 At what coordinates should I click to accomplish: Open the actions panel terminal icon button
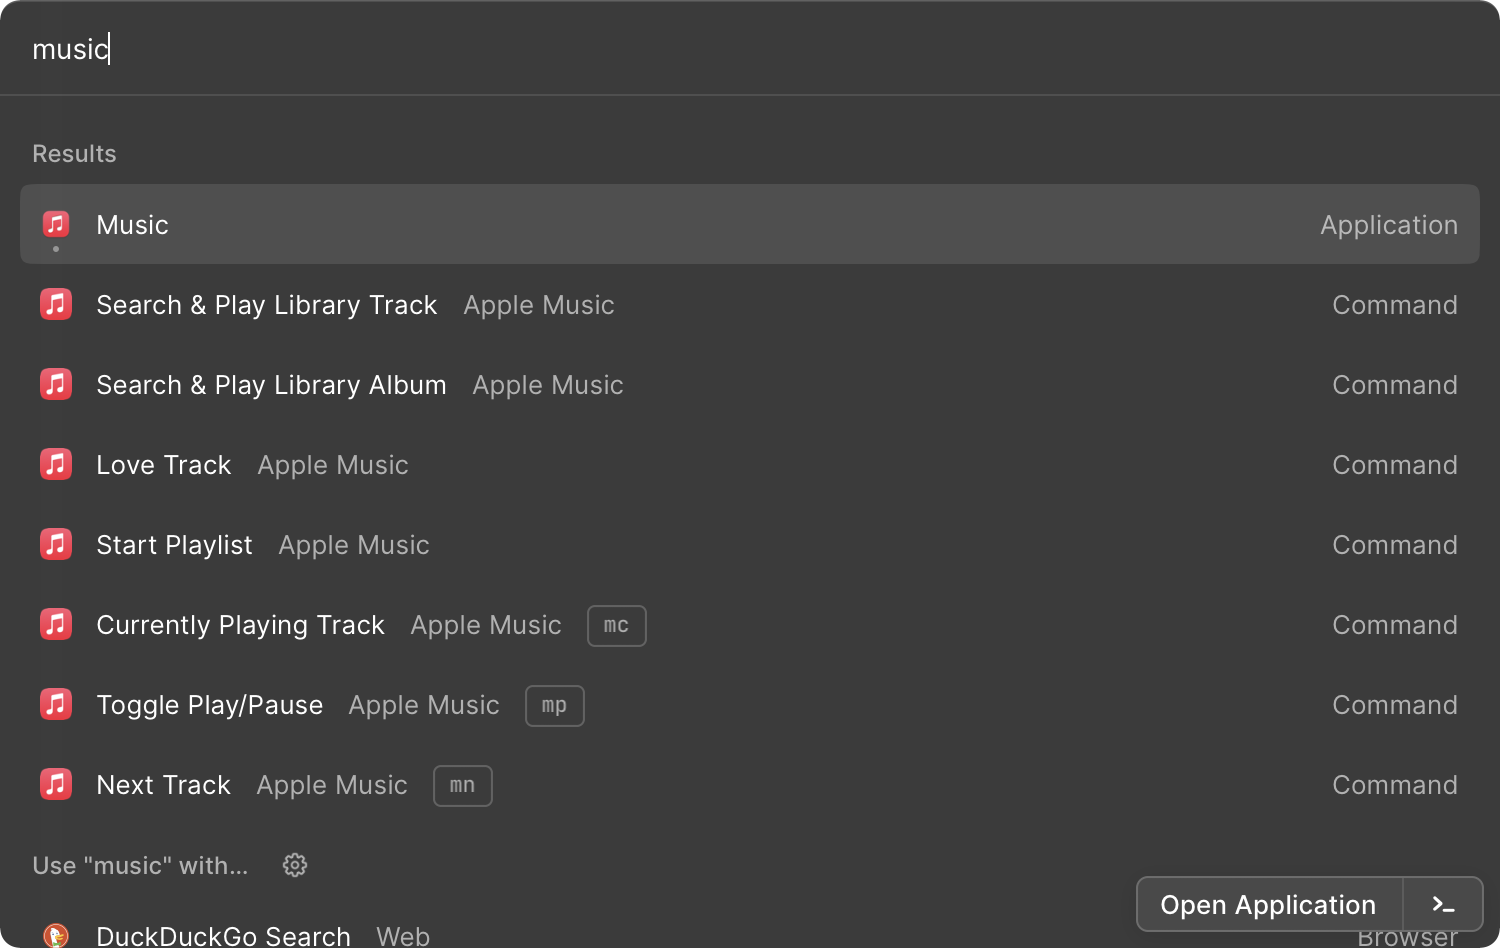(1443, 905)
